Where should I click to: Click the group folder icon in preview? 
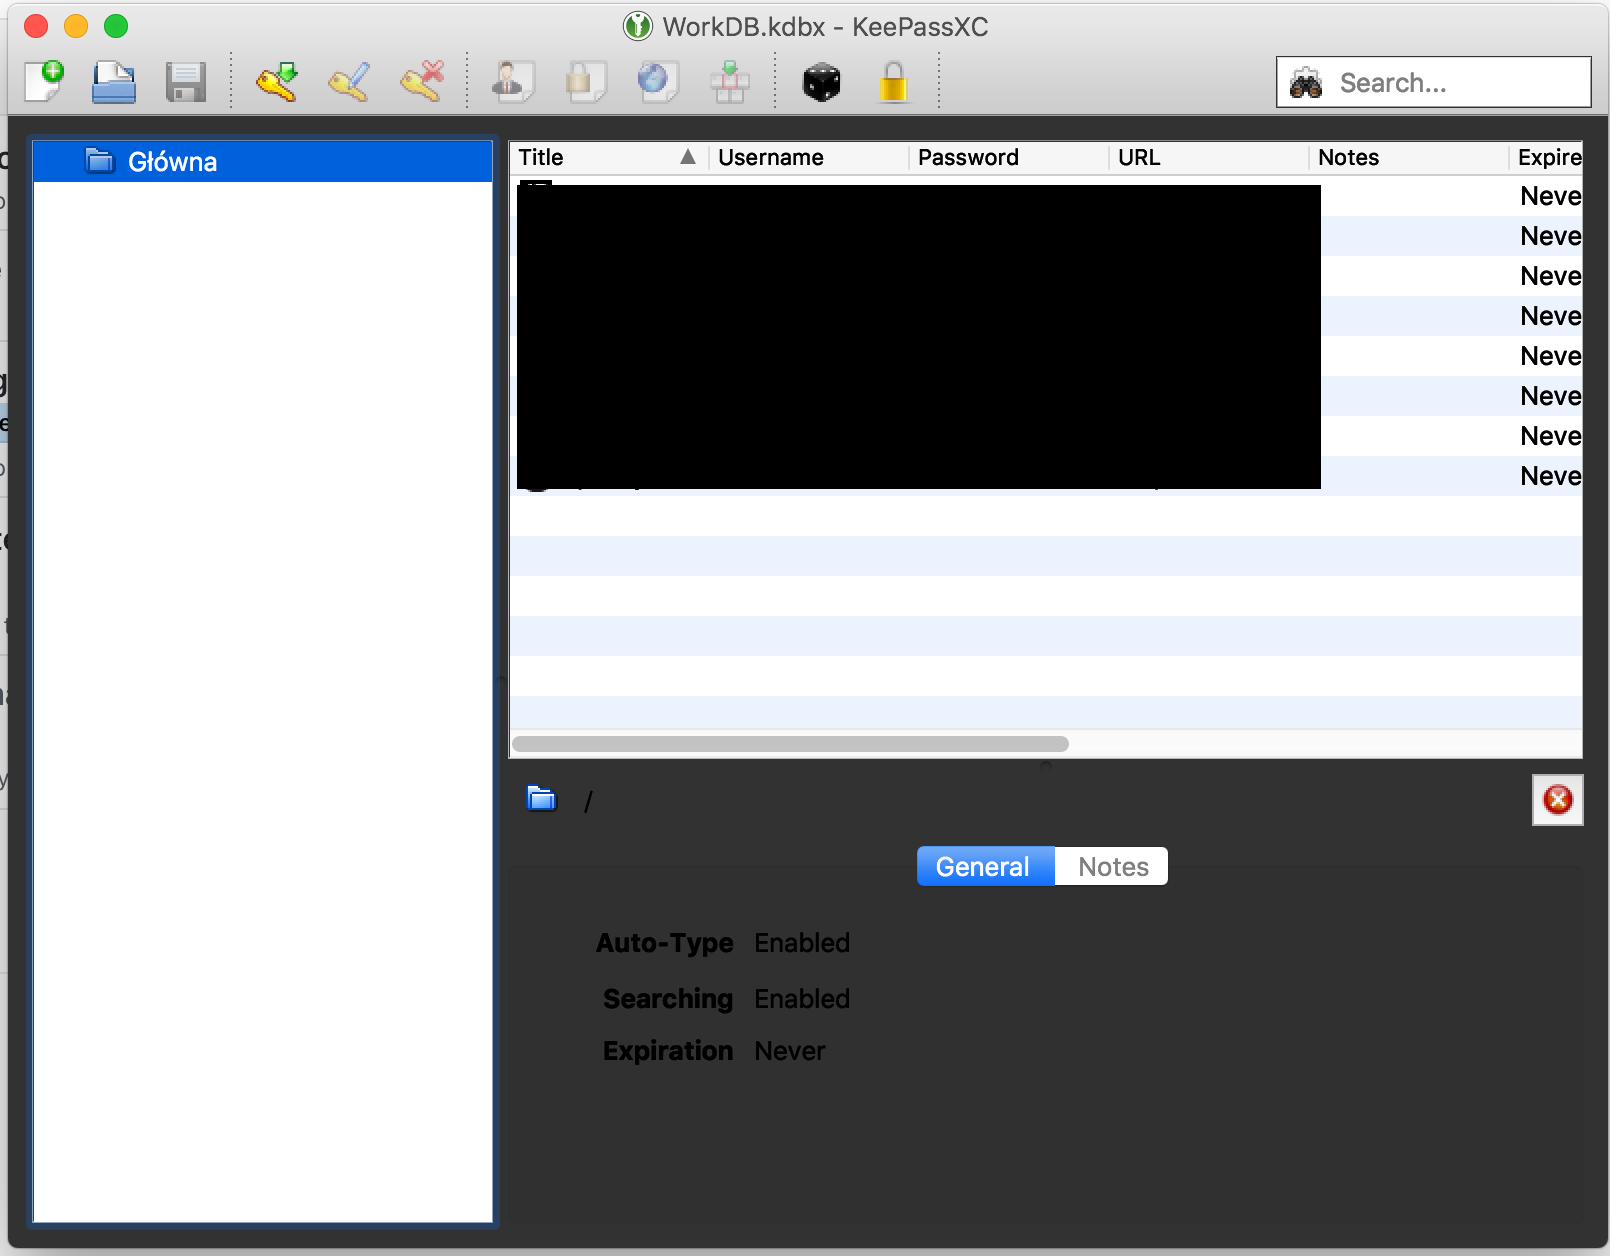(x=541, y=798)
